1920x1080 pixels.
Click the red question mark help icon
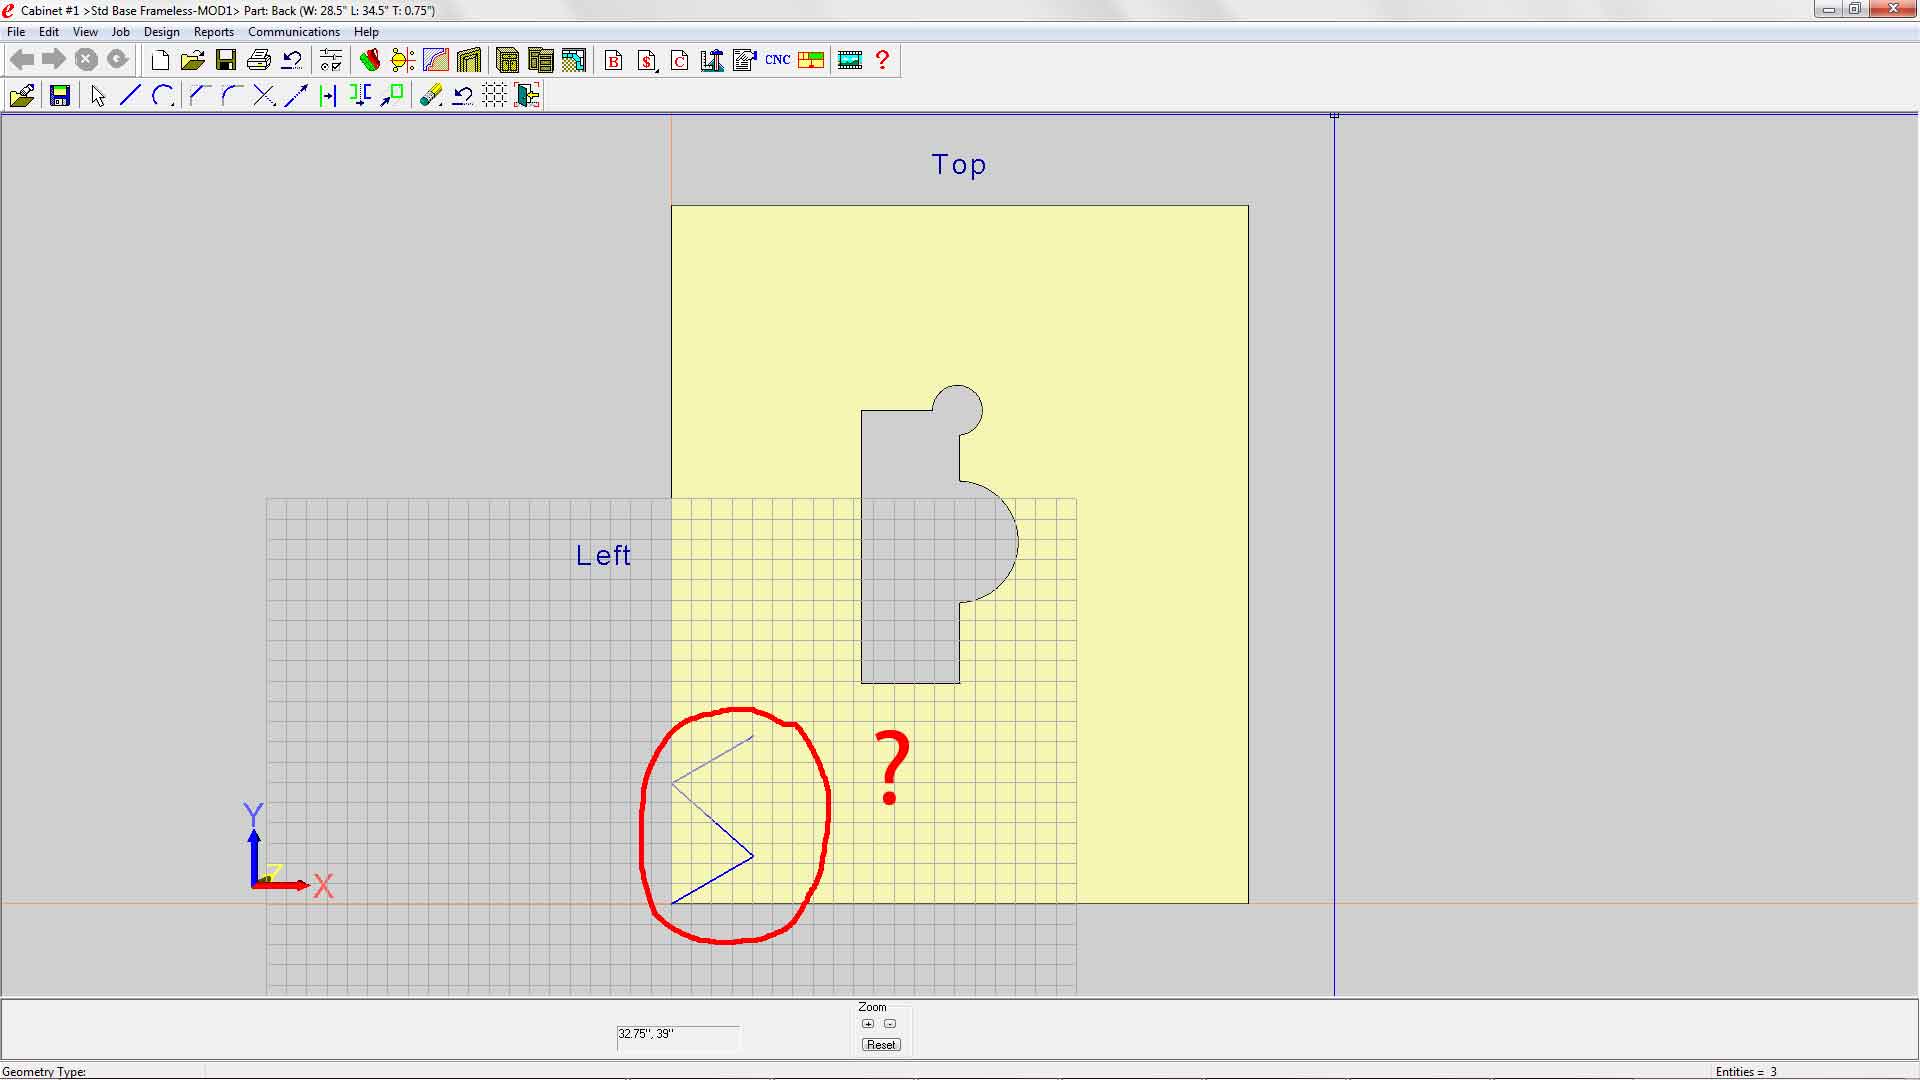pos(882,60)
